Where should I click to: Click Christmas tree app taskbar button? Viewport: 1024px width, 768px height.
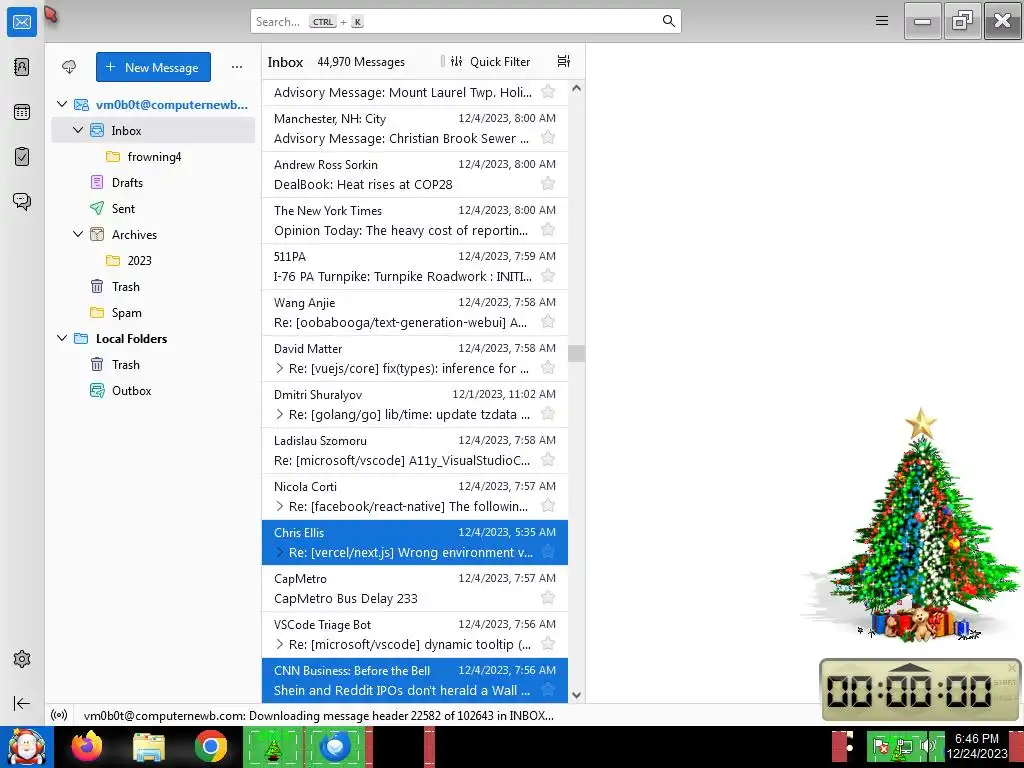(273, 746)
